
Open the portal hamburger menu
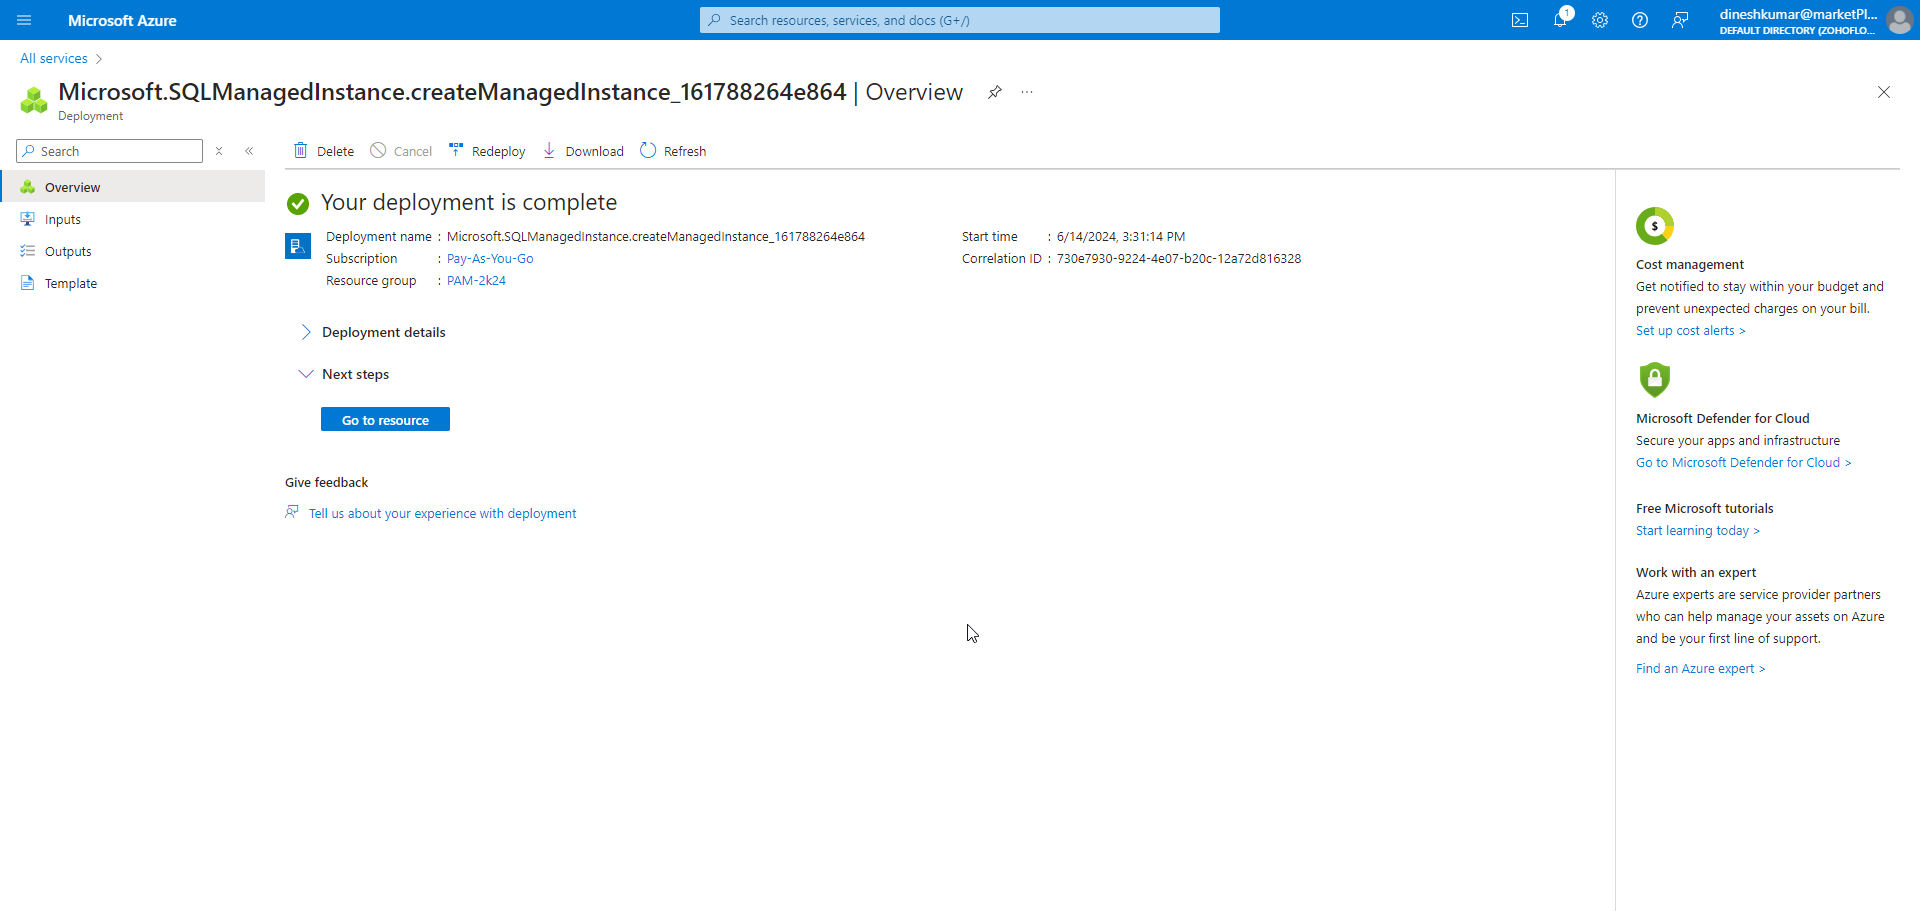[x=24, y=20]
